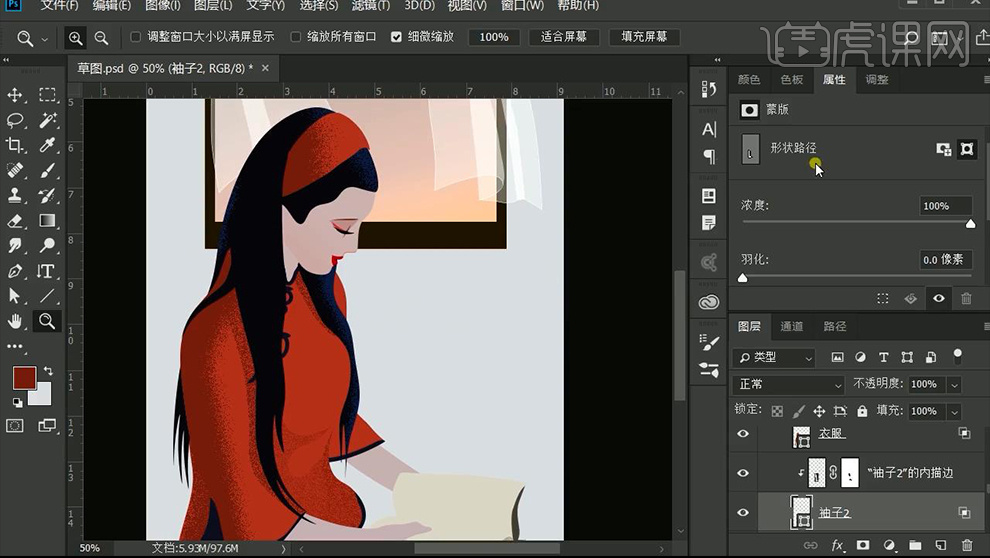
Task: Open the Character panel icon
Action: (x=709, y=130)
